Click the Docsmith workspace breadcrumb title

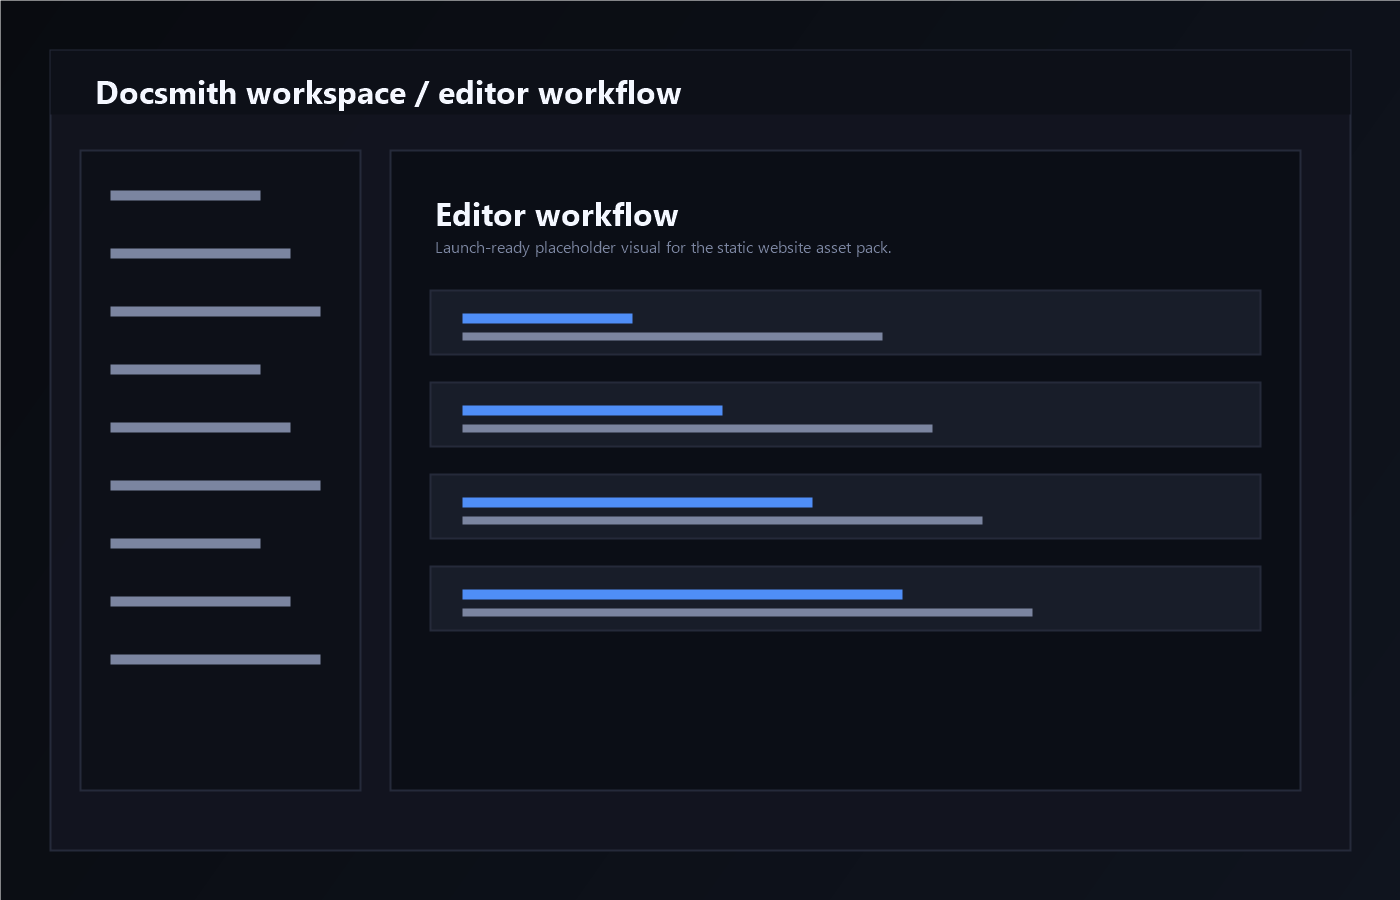point(388,93)
